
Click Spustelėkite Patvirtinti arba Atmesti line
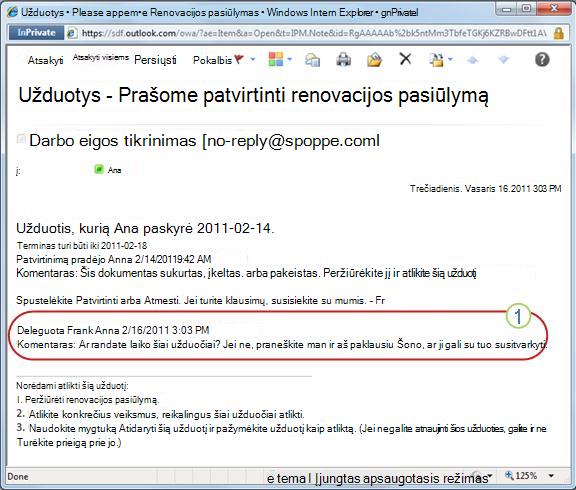[x=200, y=301]
